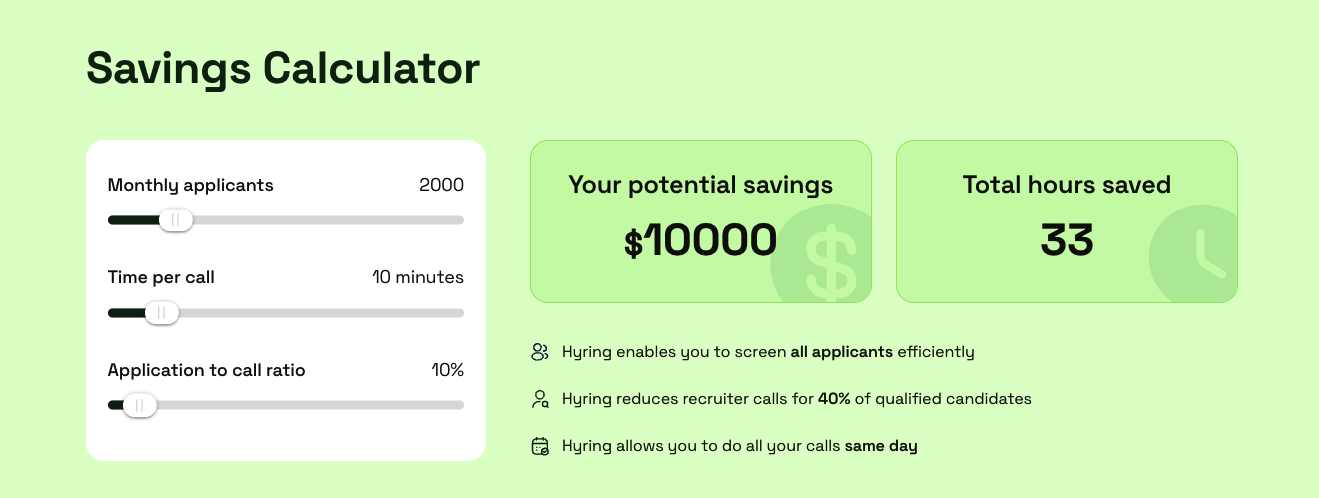1319x498 pixels.
Task: Click the 10 minutes value
Action: coord(418,277)
